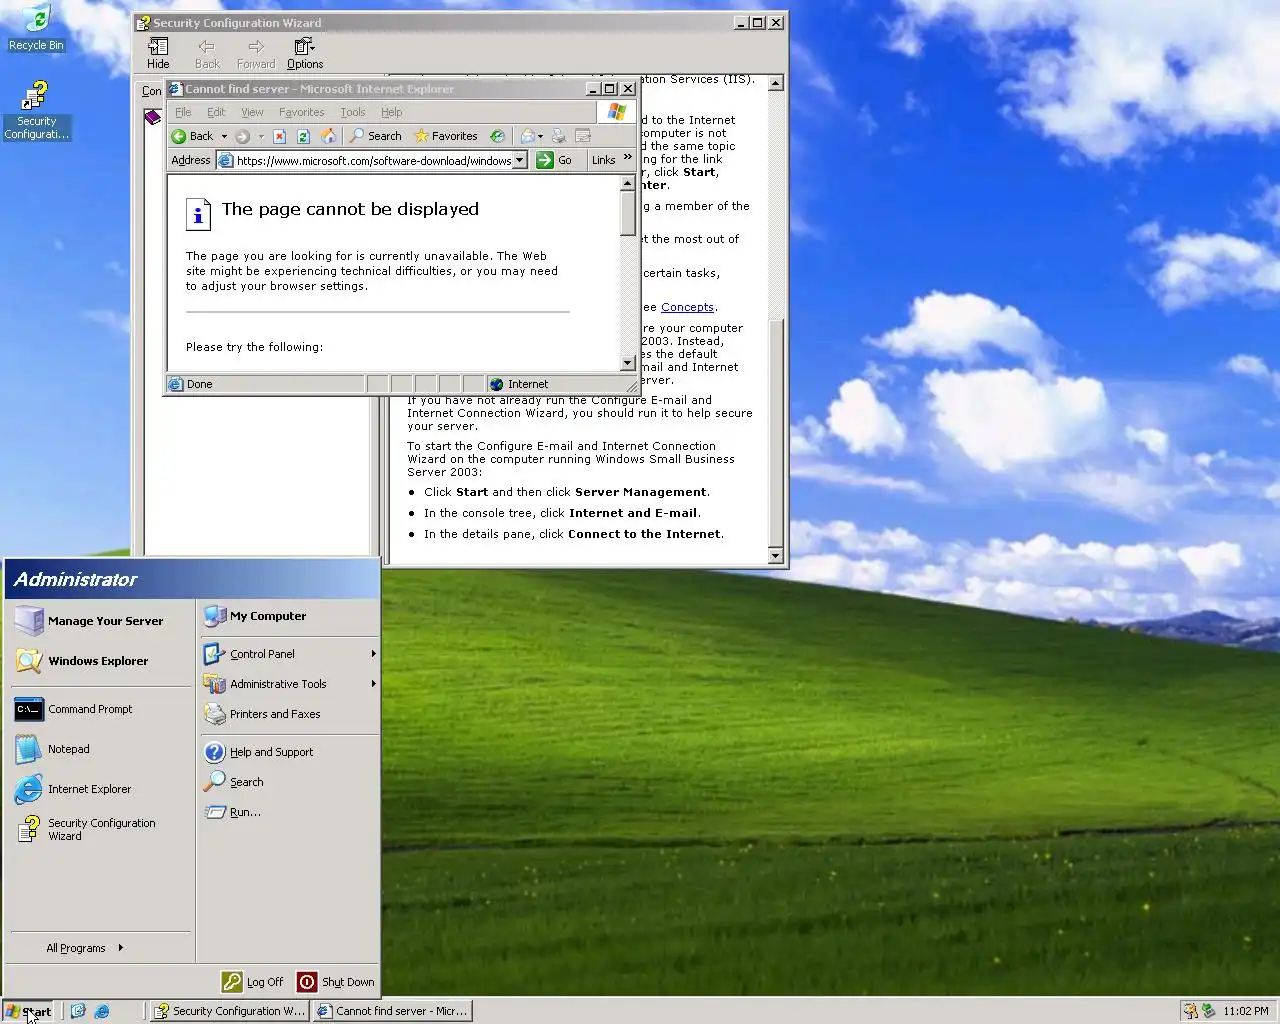Click the Go button beside the address bar
This screenshot has height=1024, width=1280.
pos(555,160)
